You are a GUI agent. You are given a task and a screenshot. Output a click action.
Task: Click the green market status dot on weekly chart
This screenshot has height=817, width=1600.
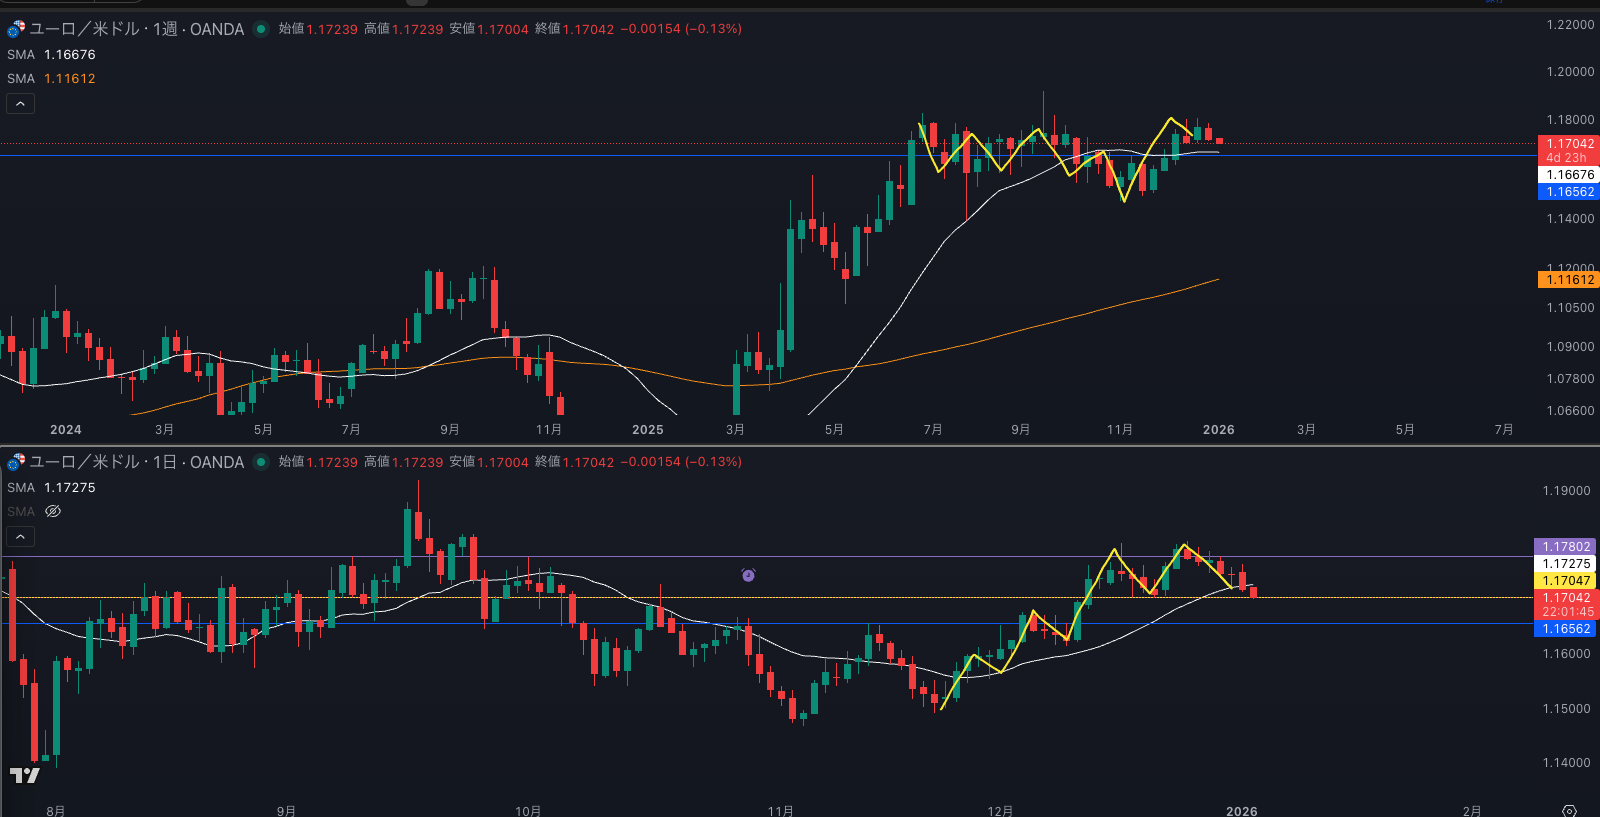[261, 29]
